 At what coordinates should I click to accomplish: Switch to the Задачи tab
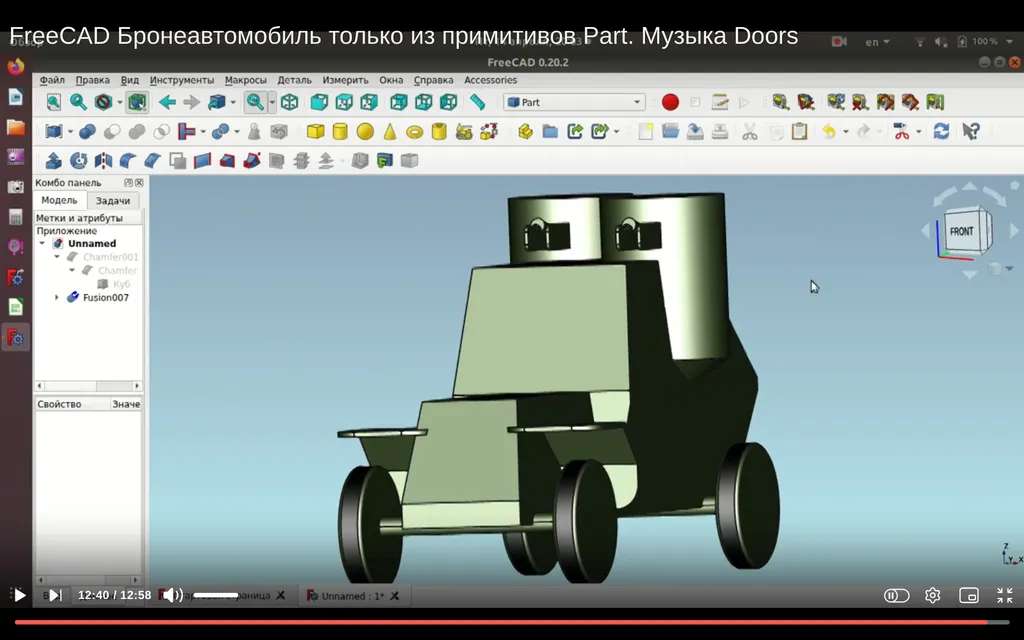coord(112,201)
